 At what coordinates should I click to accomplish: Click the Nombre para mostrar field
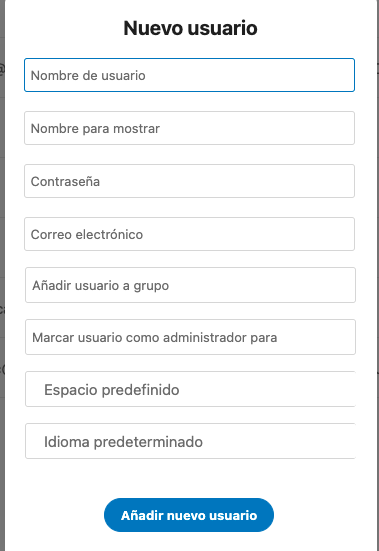click(x=189, y=128)
